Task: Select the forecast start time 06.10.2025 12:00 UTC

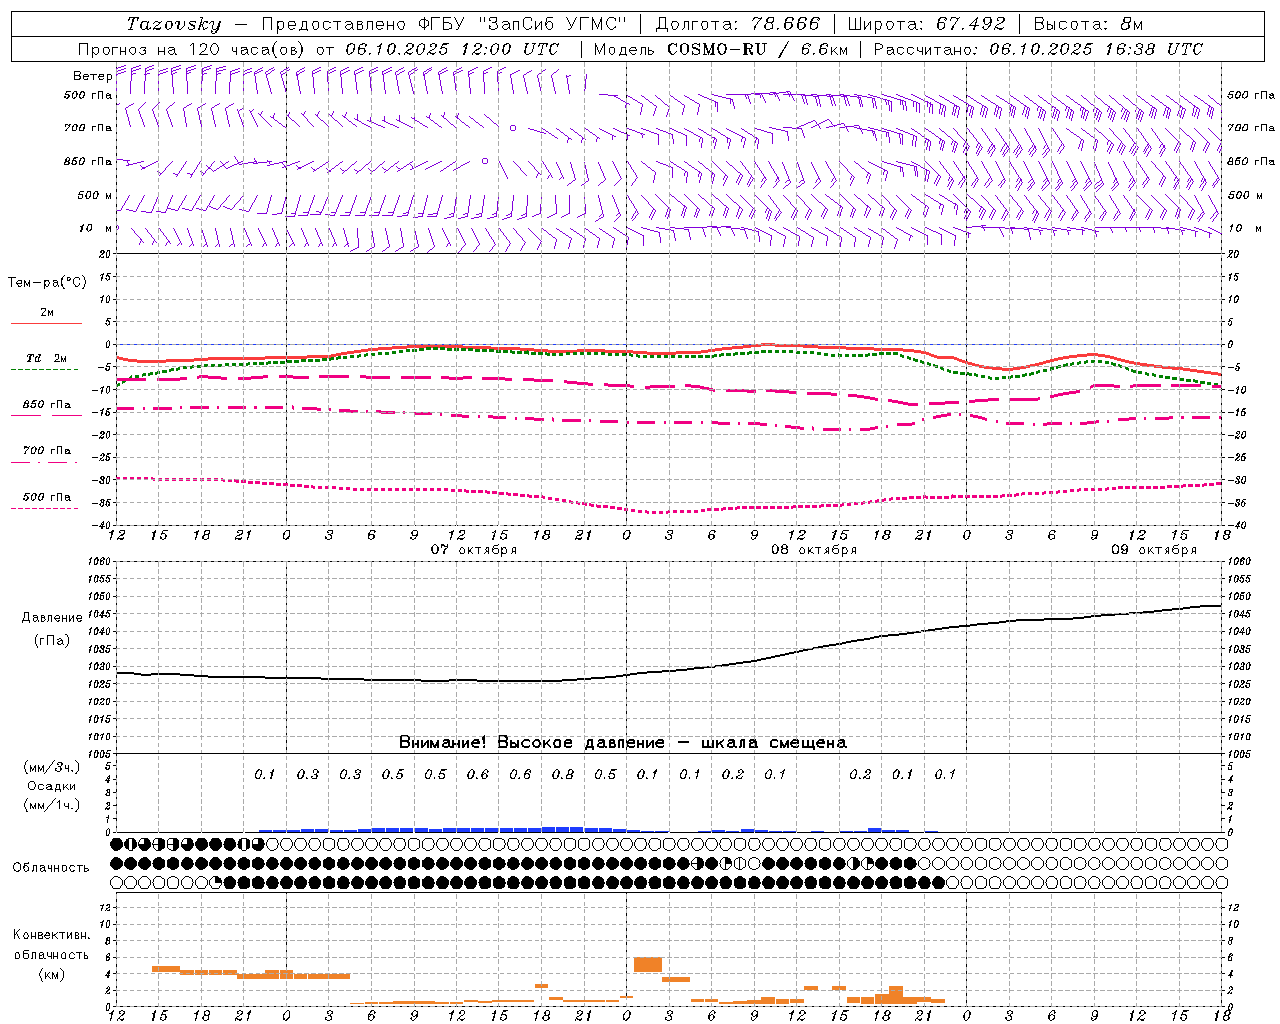Action: point(452,49)
